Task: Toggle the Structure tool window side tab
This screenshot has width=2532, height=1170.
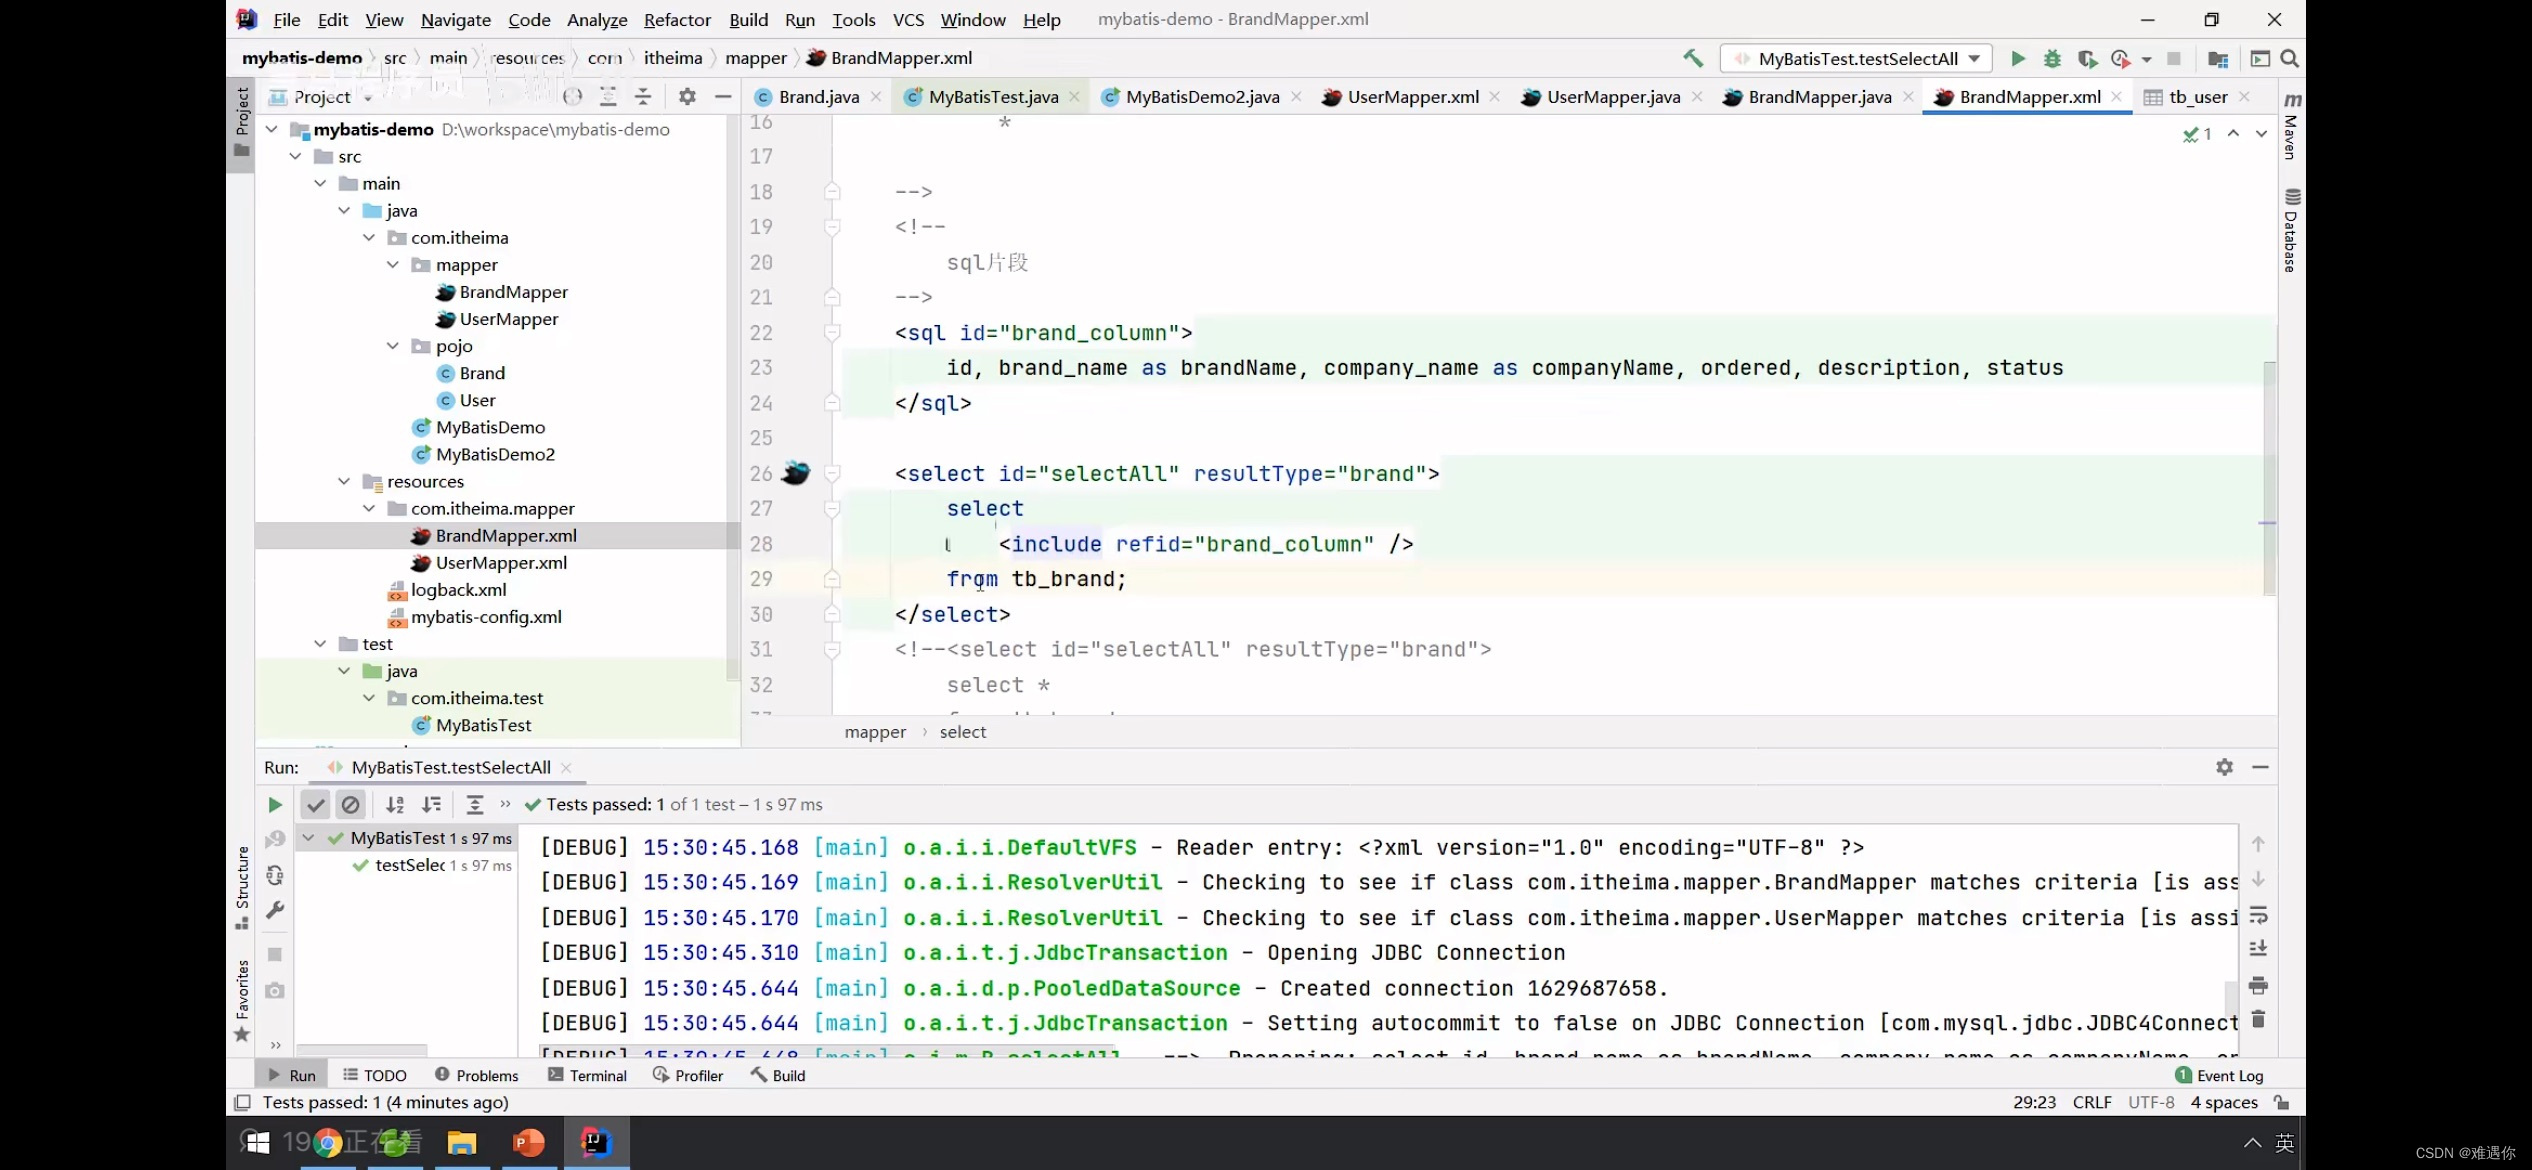Action: click(x=241, y=887)
